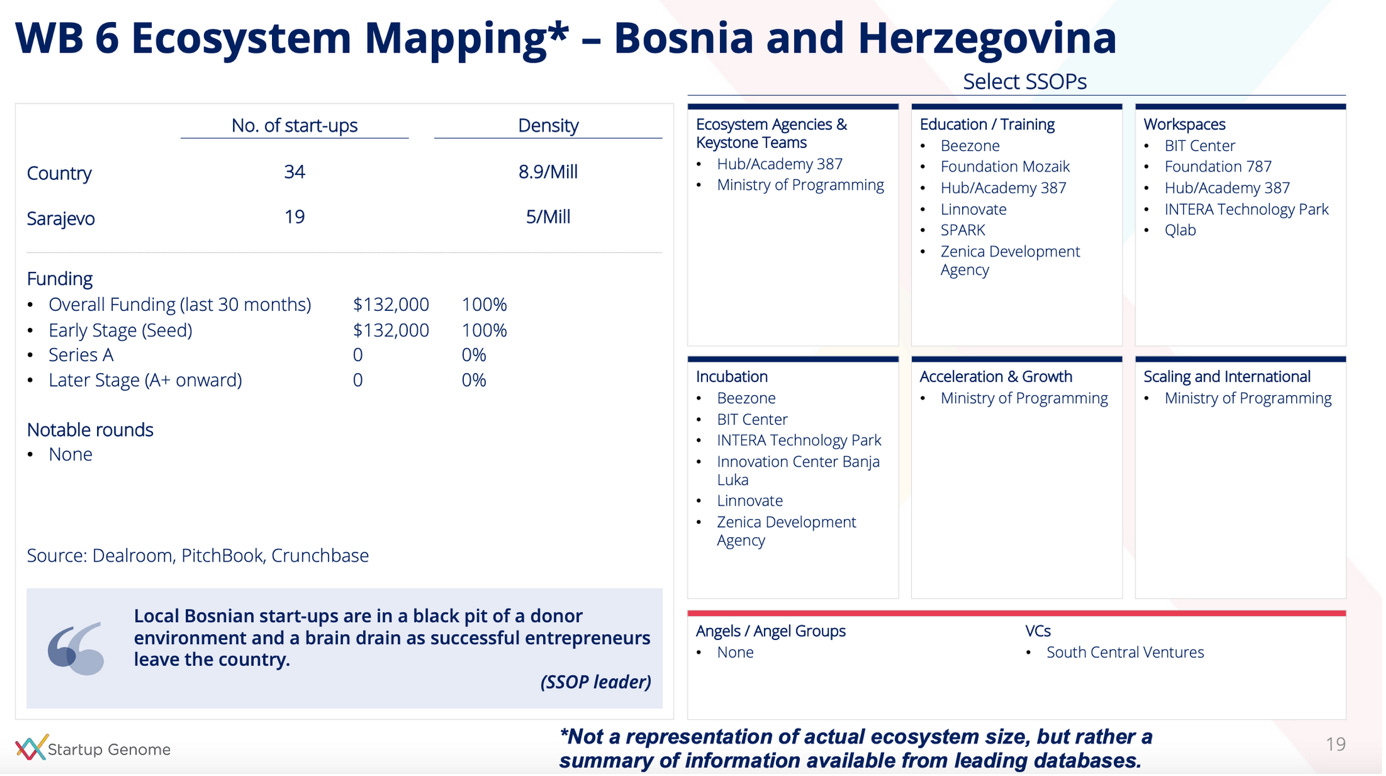Select 'Ministry of Programming' under Scaling and International
The width and height of the screenshot is (1386, 776).
(1248, 398)
